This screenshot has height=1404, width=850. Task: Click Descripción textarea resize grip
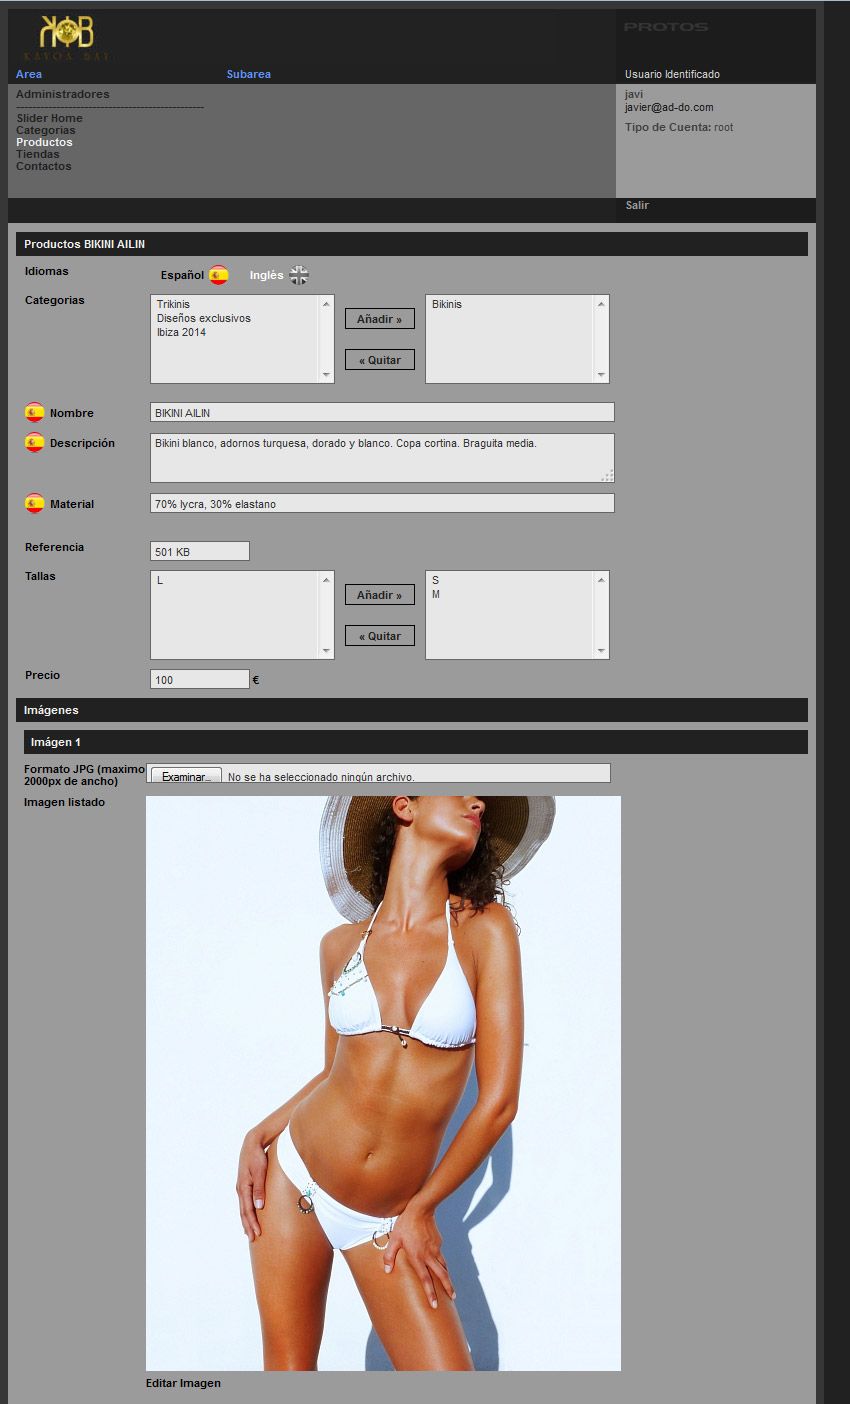coord(607,476)
